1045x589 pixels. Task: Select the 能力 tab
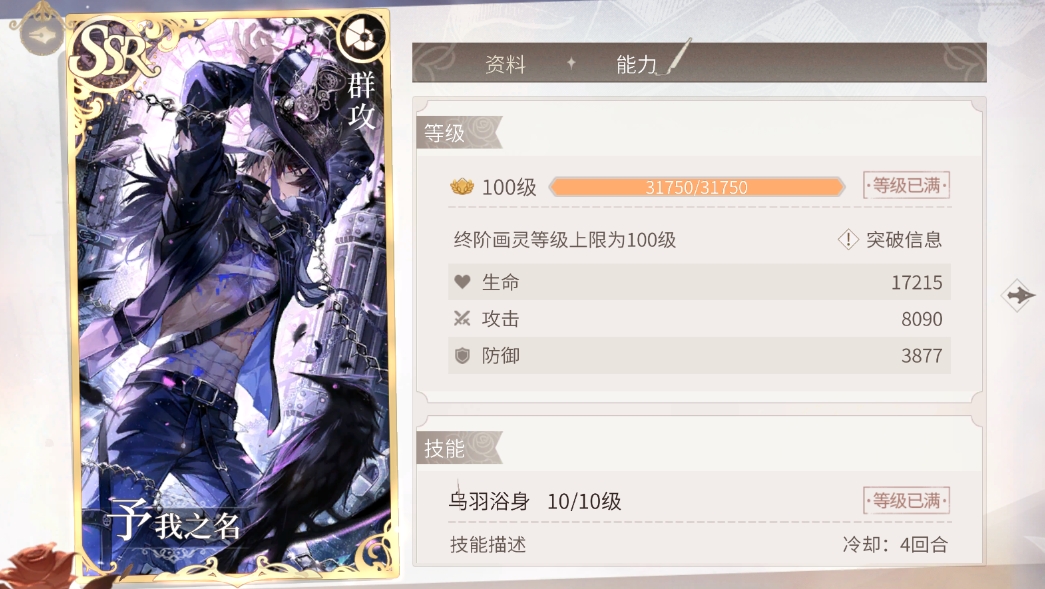point(636,64)
